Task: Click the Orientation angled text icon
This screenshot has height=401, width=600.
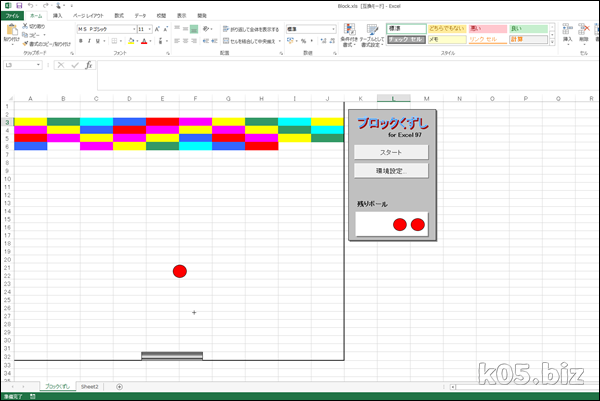Action: (206, 29)
